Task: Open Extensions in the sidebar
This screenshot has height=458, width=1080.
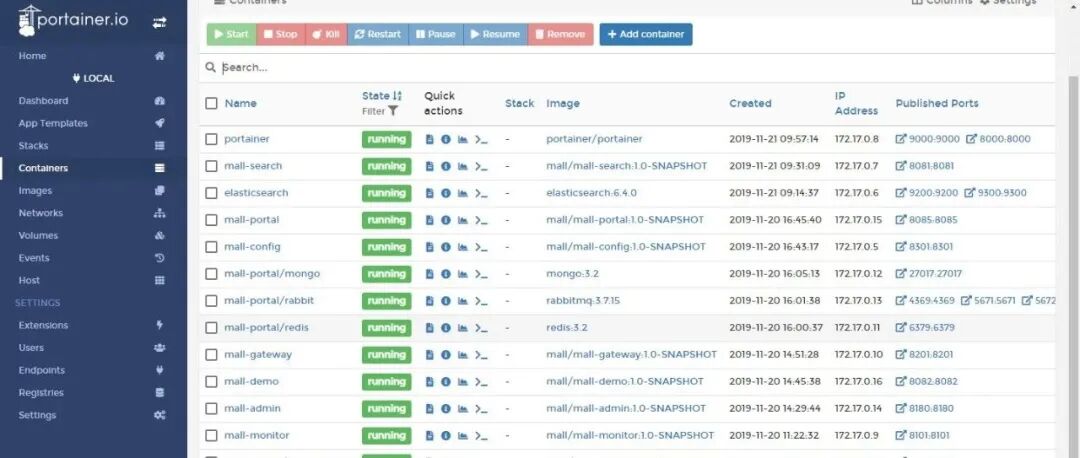Action: pyautogui.click(x=93, y=325)
